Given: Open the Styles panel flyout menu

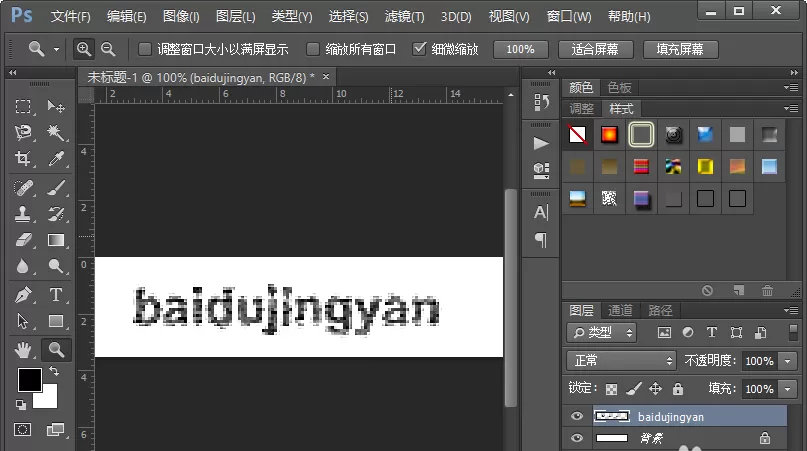Looking at the screenshot, I should click(x=791, y=108).
